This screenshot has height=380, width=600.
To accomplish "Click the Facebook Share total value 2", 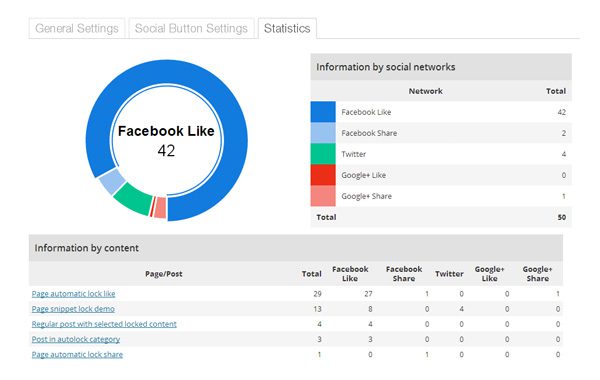I will pos(564,133).
